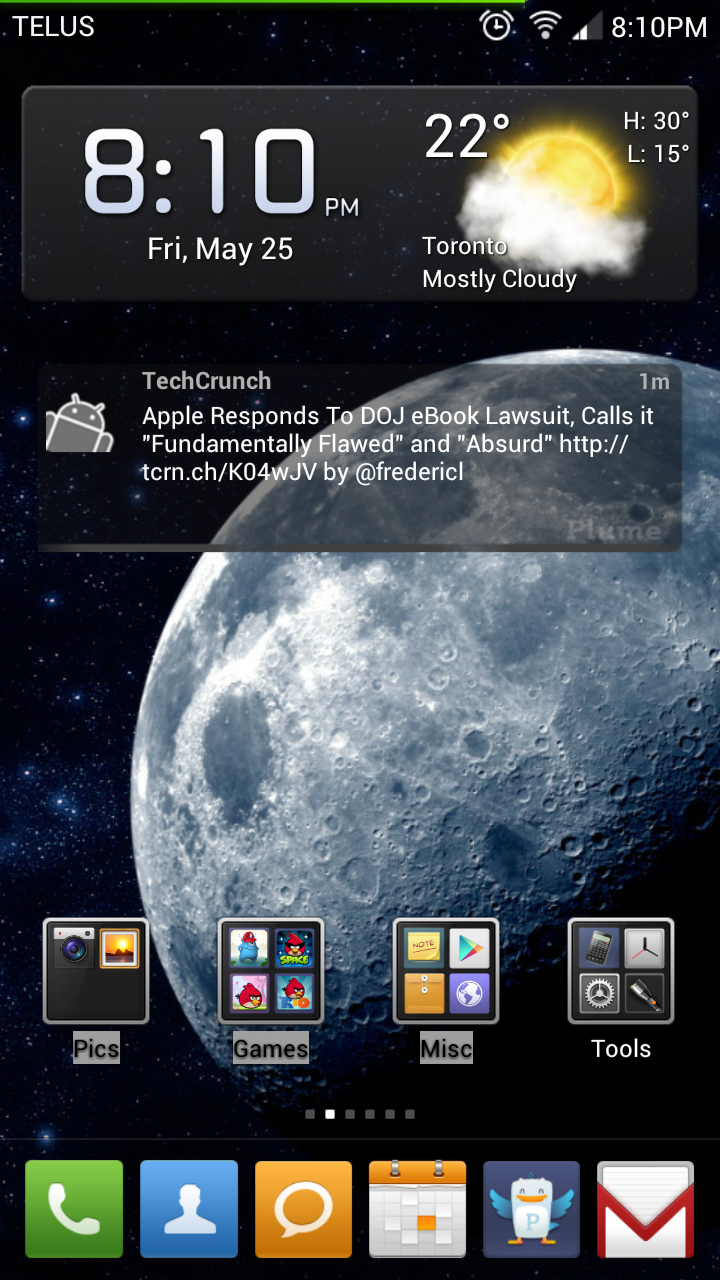Select the highlighted second page indicator dot
This screenshot has width=720, height=1280.
click(330, 1114)
